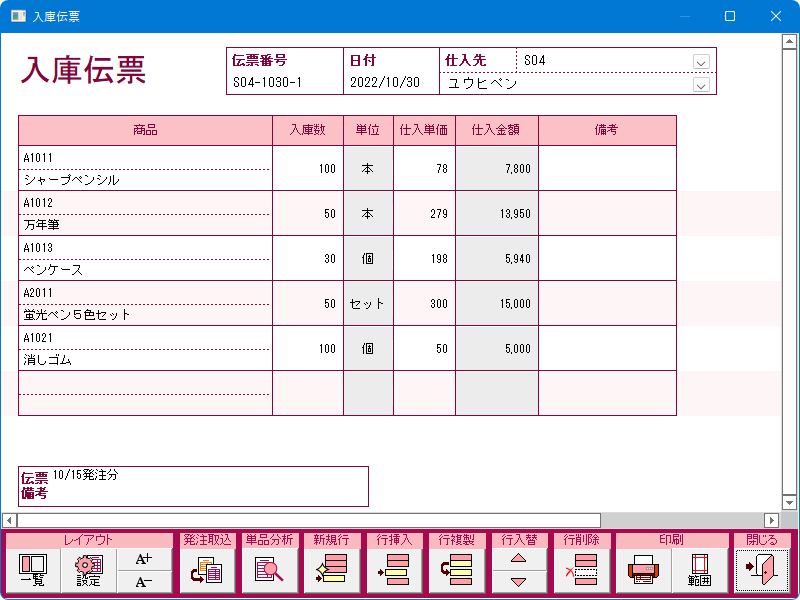Set print range with 範囲 icon
Image resolution: width=800 pixels, height=600 pixels.
pyautogui.click(x=700, y=570)
